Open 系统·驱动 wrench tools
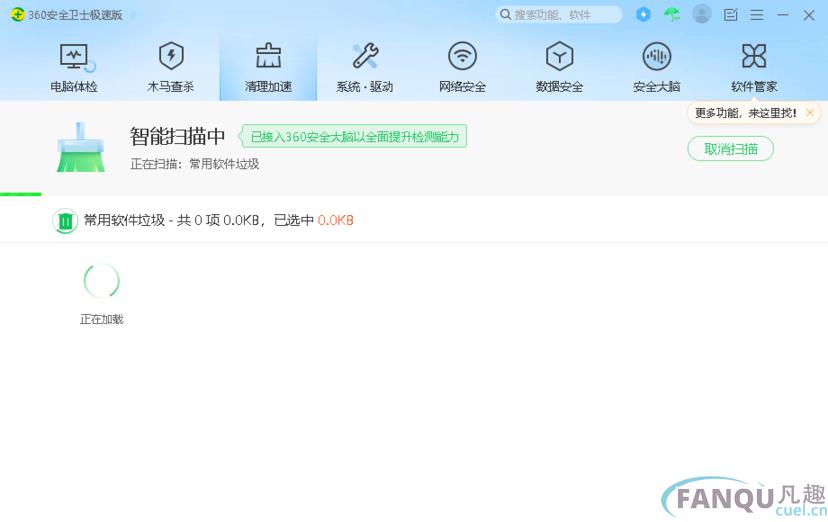The image size is (828, 522). (365, 66)
